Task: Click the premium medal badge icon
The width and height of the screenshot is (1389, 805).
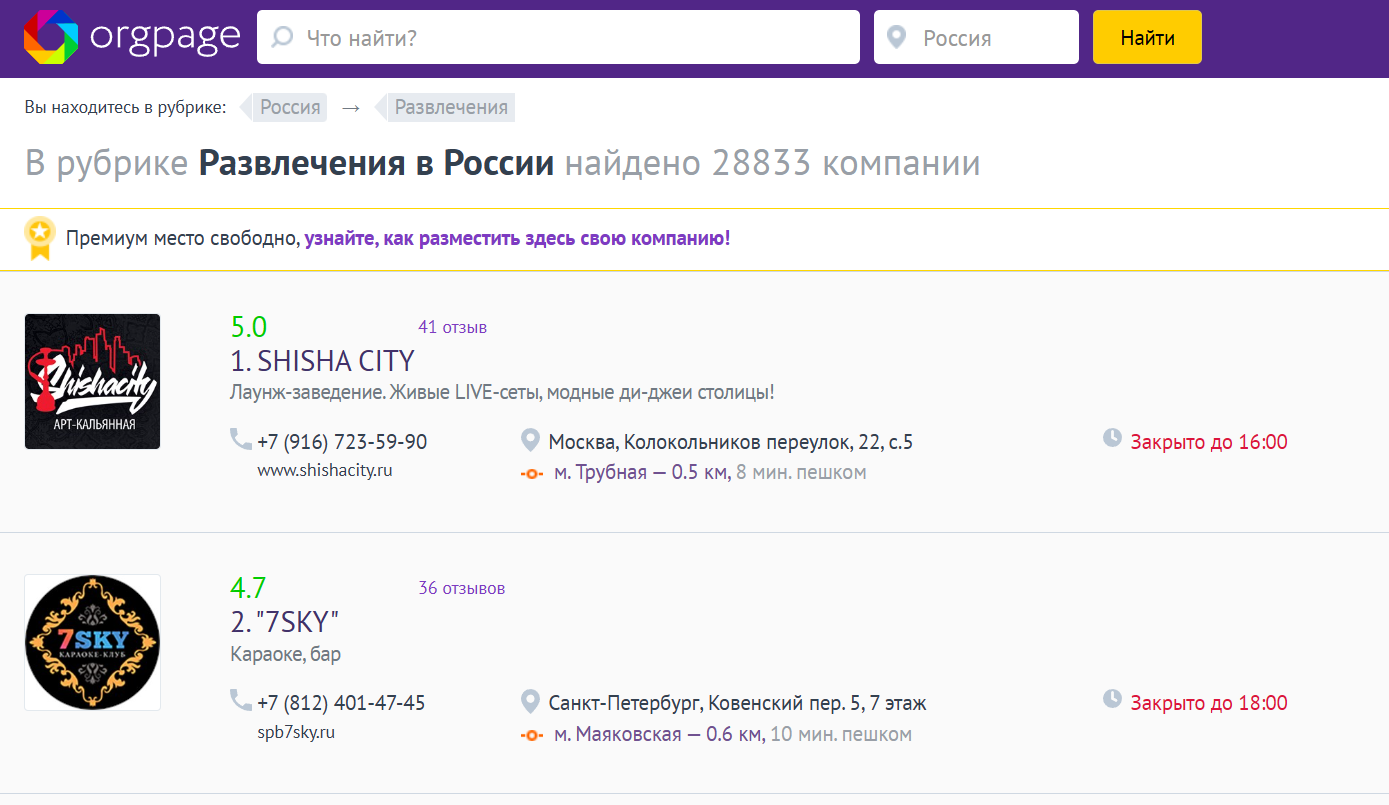Action: 39,238
